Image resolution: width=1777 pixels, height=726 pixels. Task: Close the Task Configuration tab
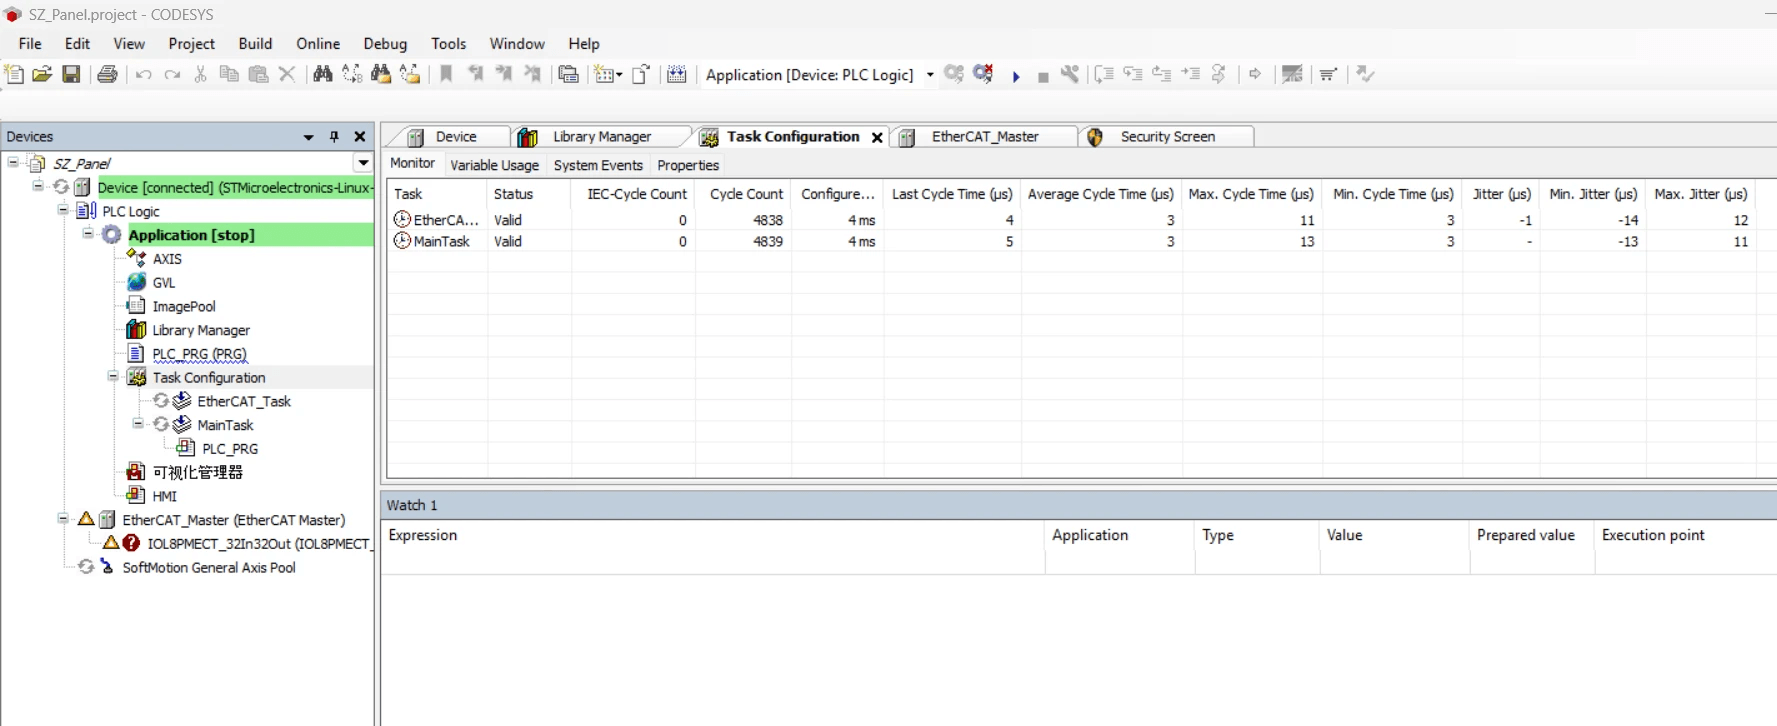(x=877, y=138)
